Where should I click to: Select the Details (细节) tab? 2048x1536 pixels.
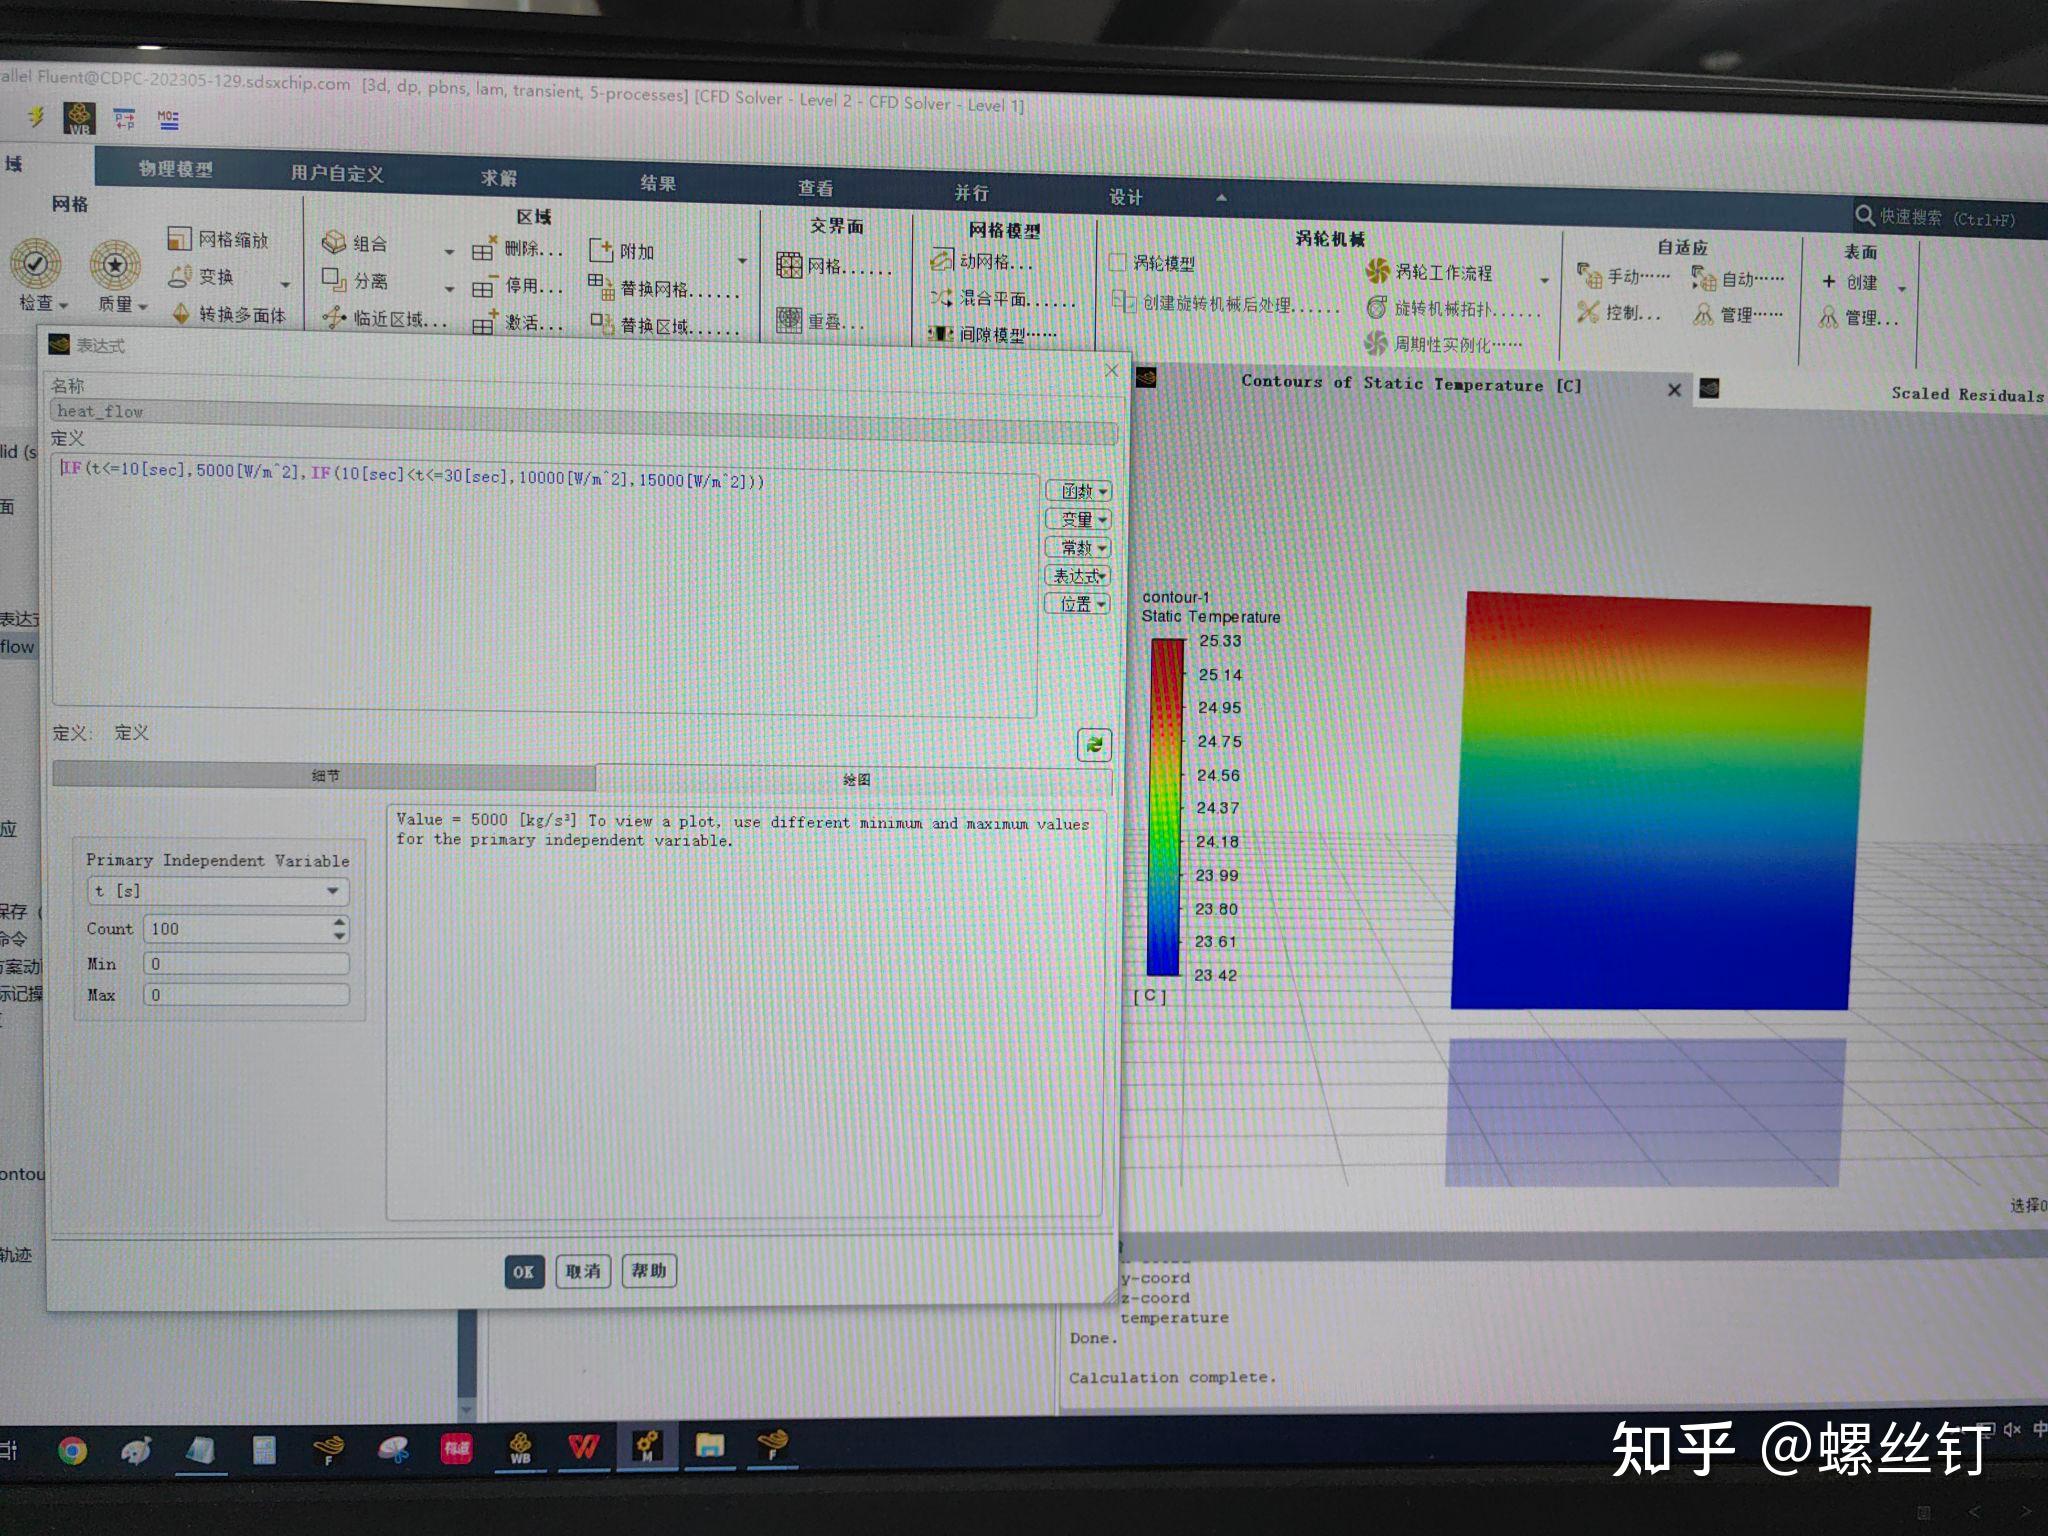(324, 775)
